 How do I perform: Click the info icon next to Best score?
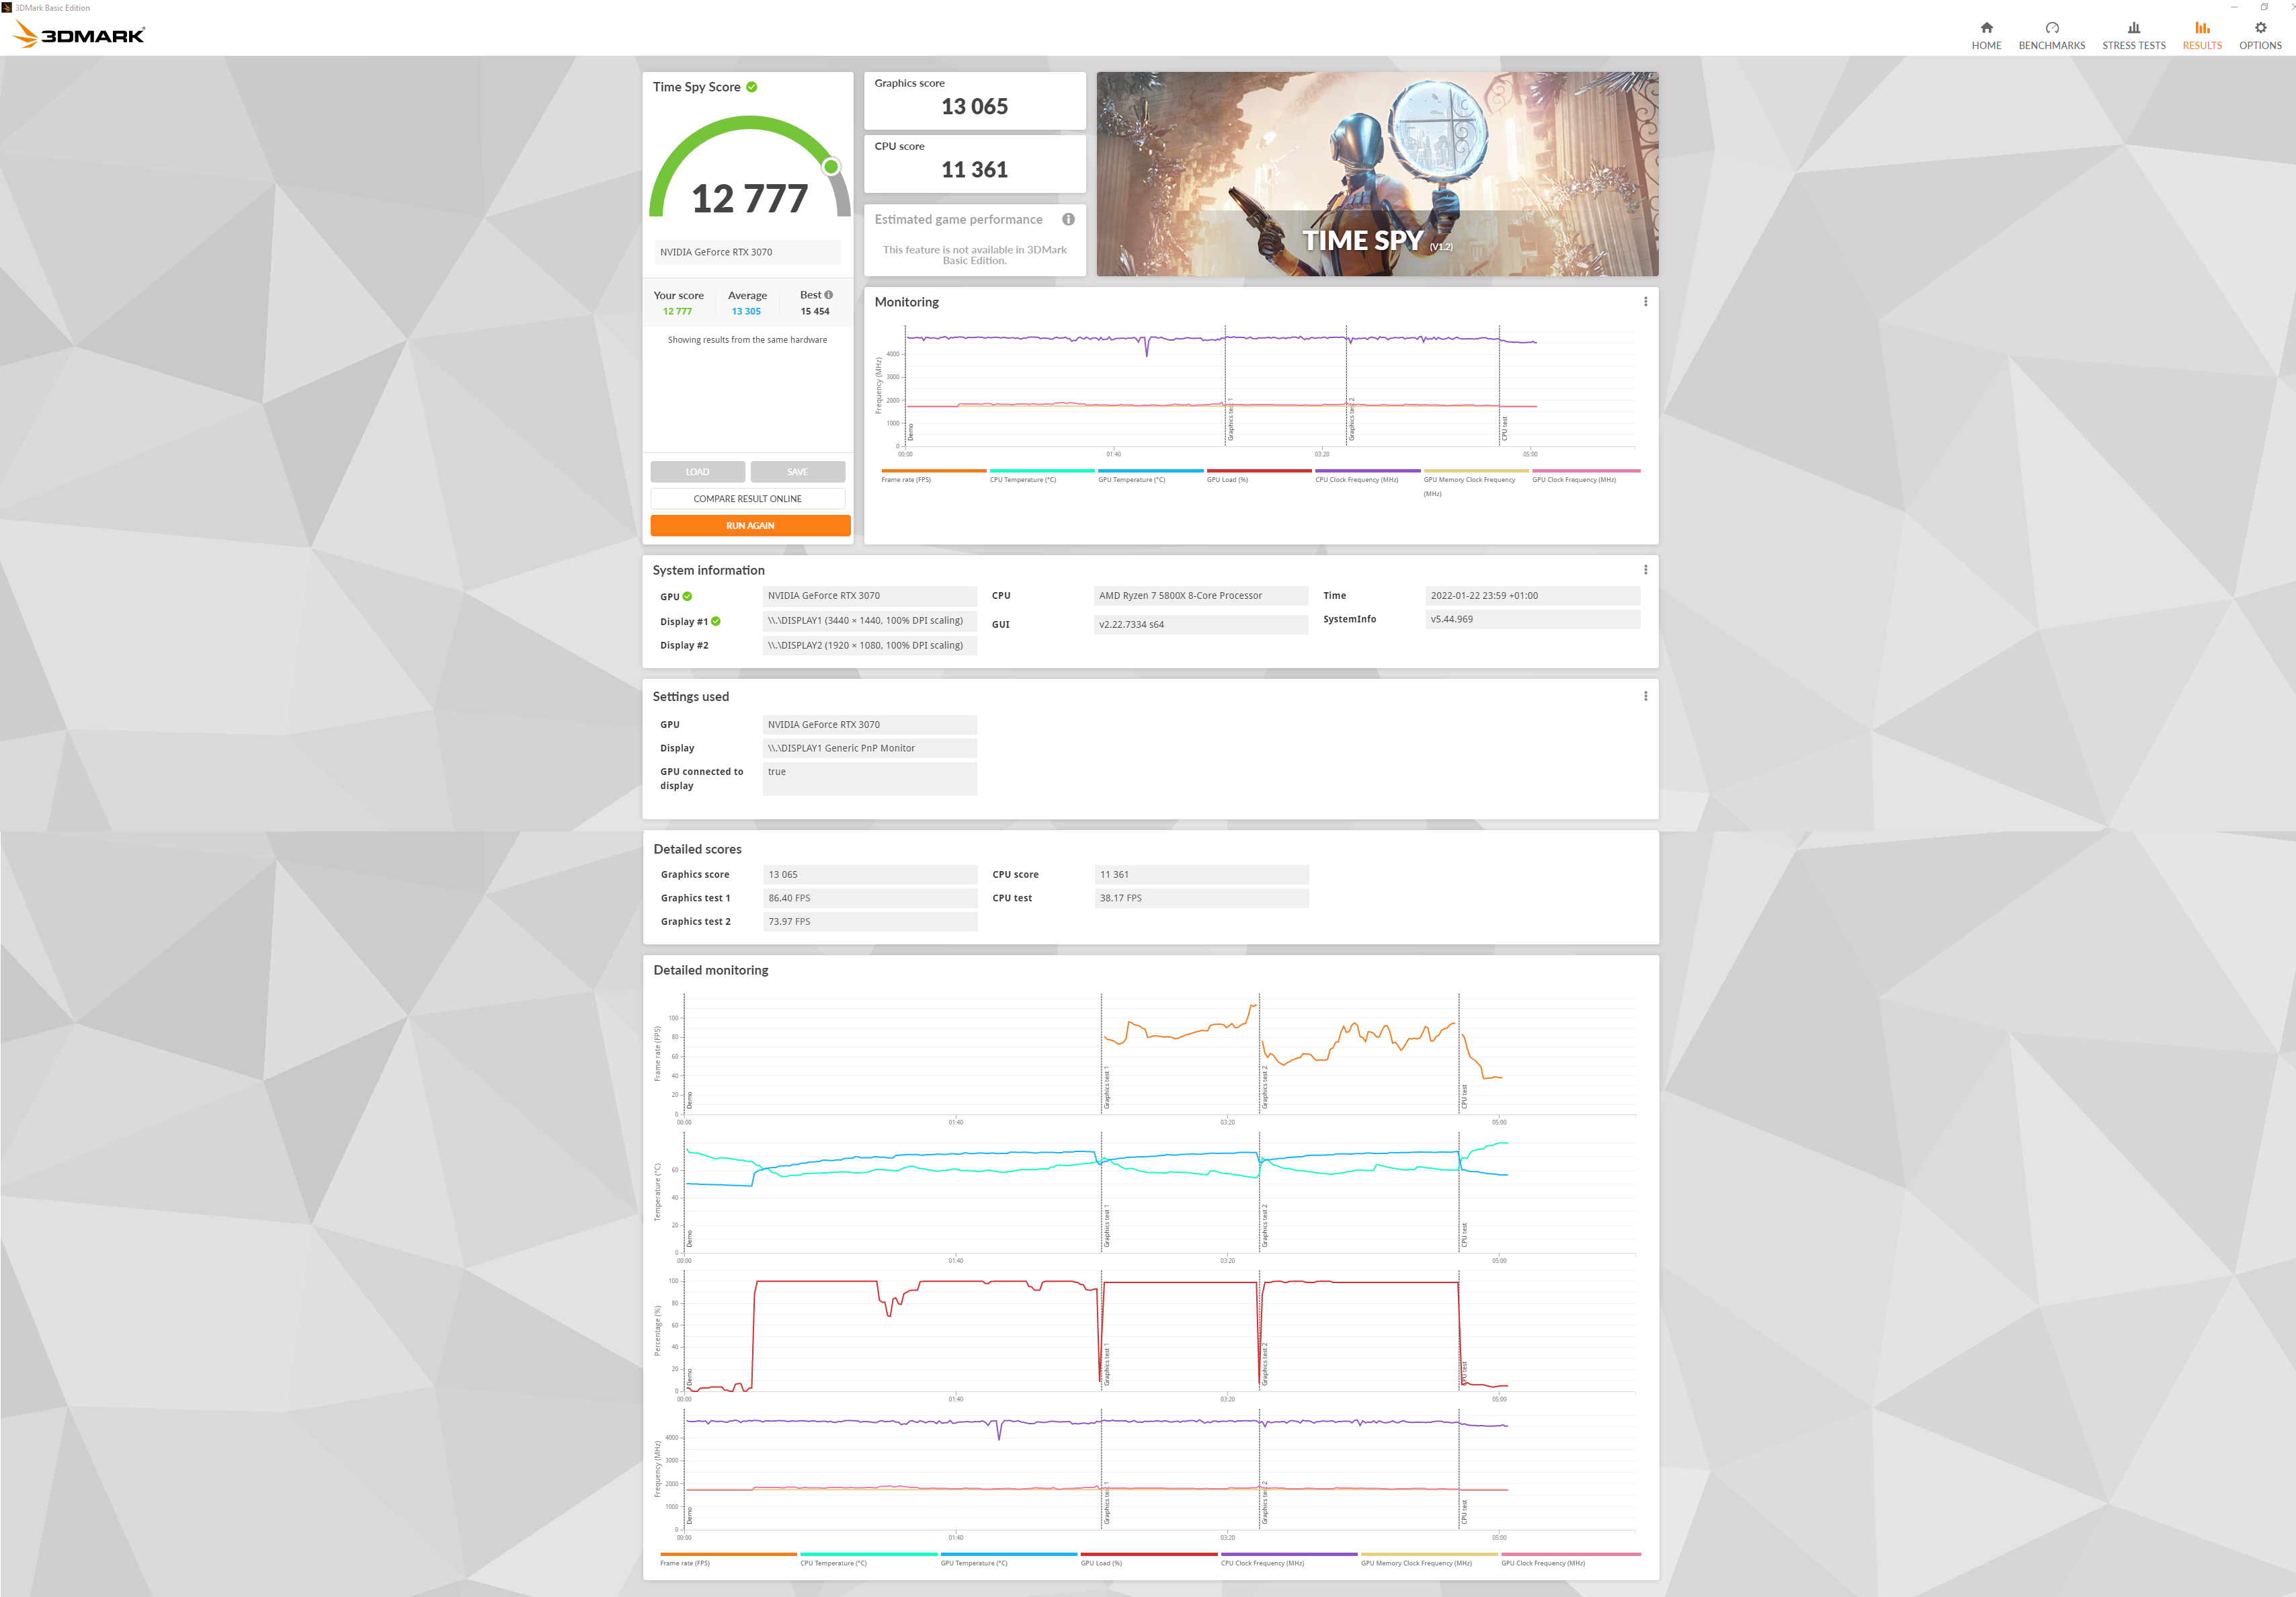[829, 294]
